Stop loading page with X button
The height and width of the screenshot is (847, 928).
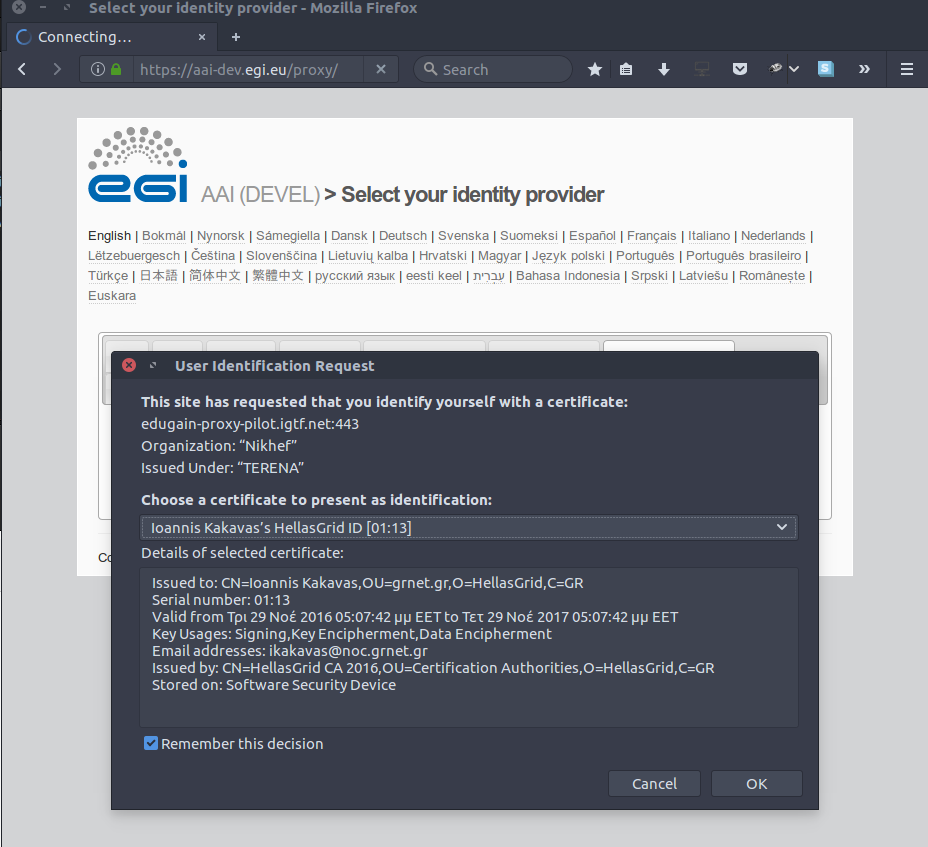[381, 69]
